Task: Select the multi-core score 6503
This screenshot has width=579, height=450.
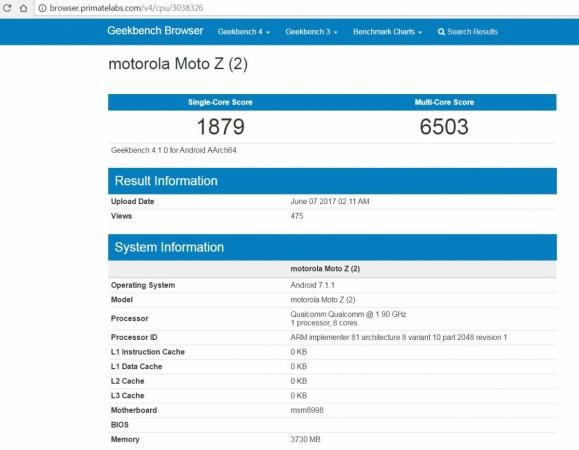Action: coord(444,127)
